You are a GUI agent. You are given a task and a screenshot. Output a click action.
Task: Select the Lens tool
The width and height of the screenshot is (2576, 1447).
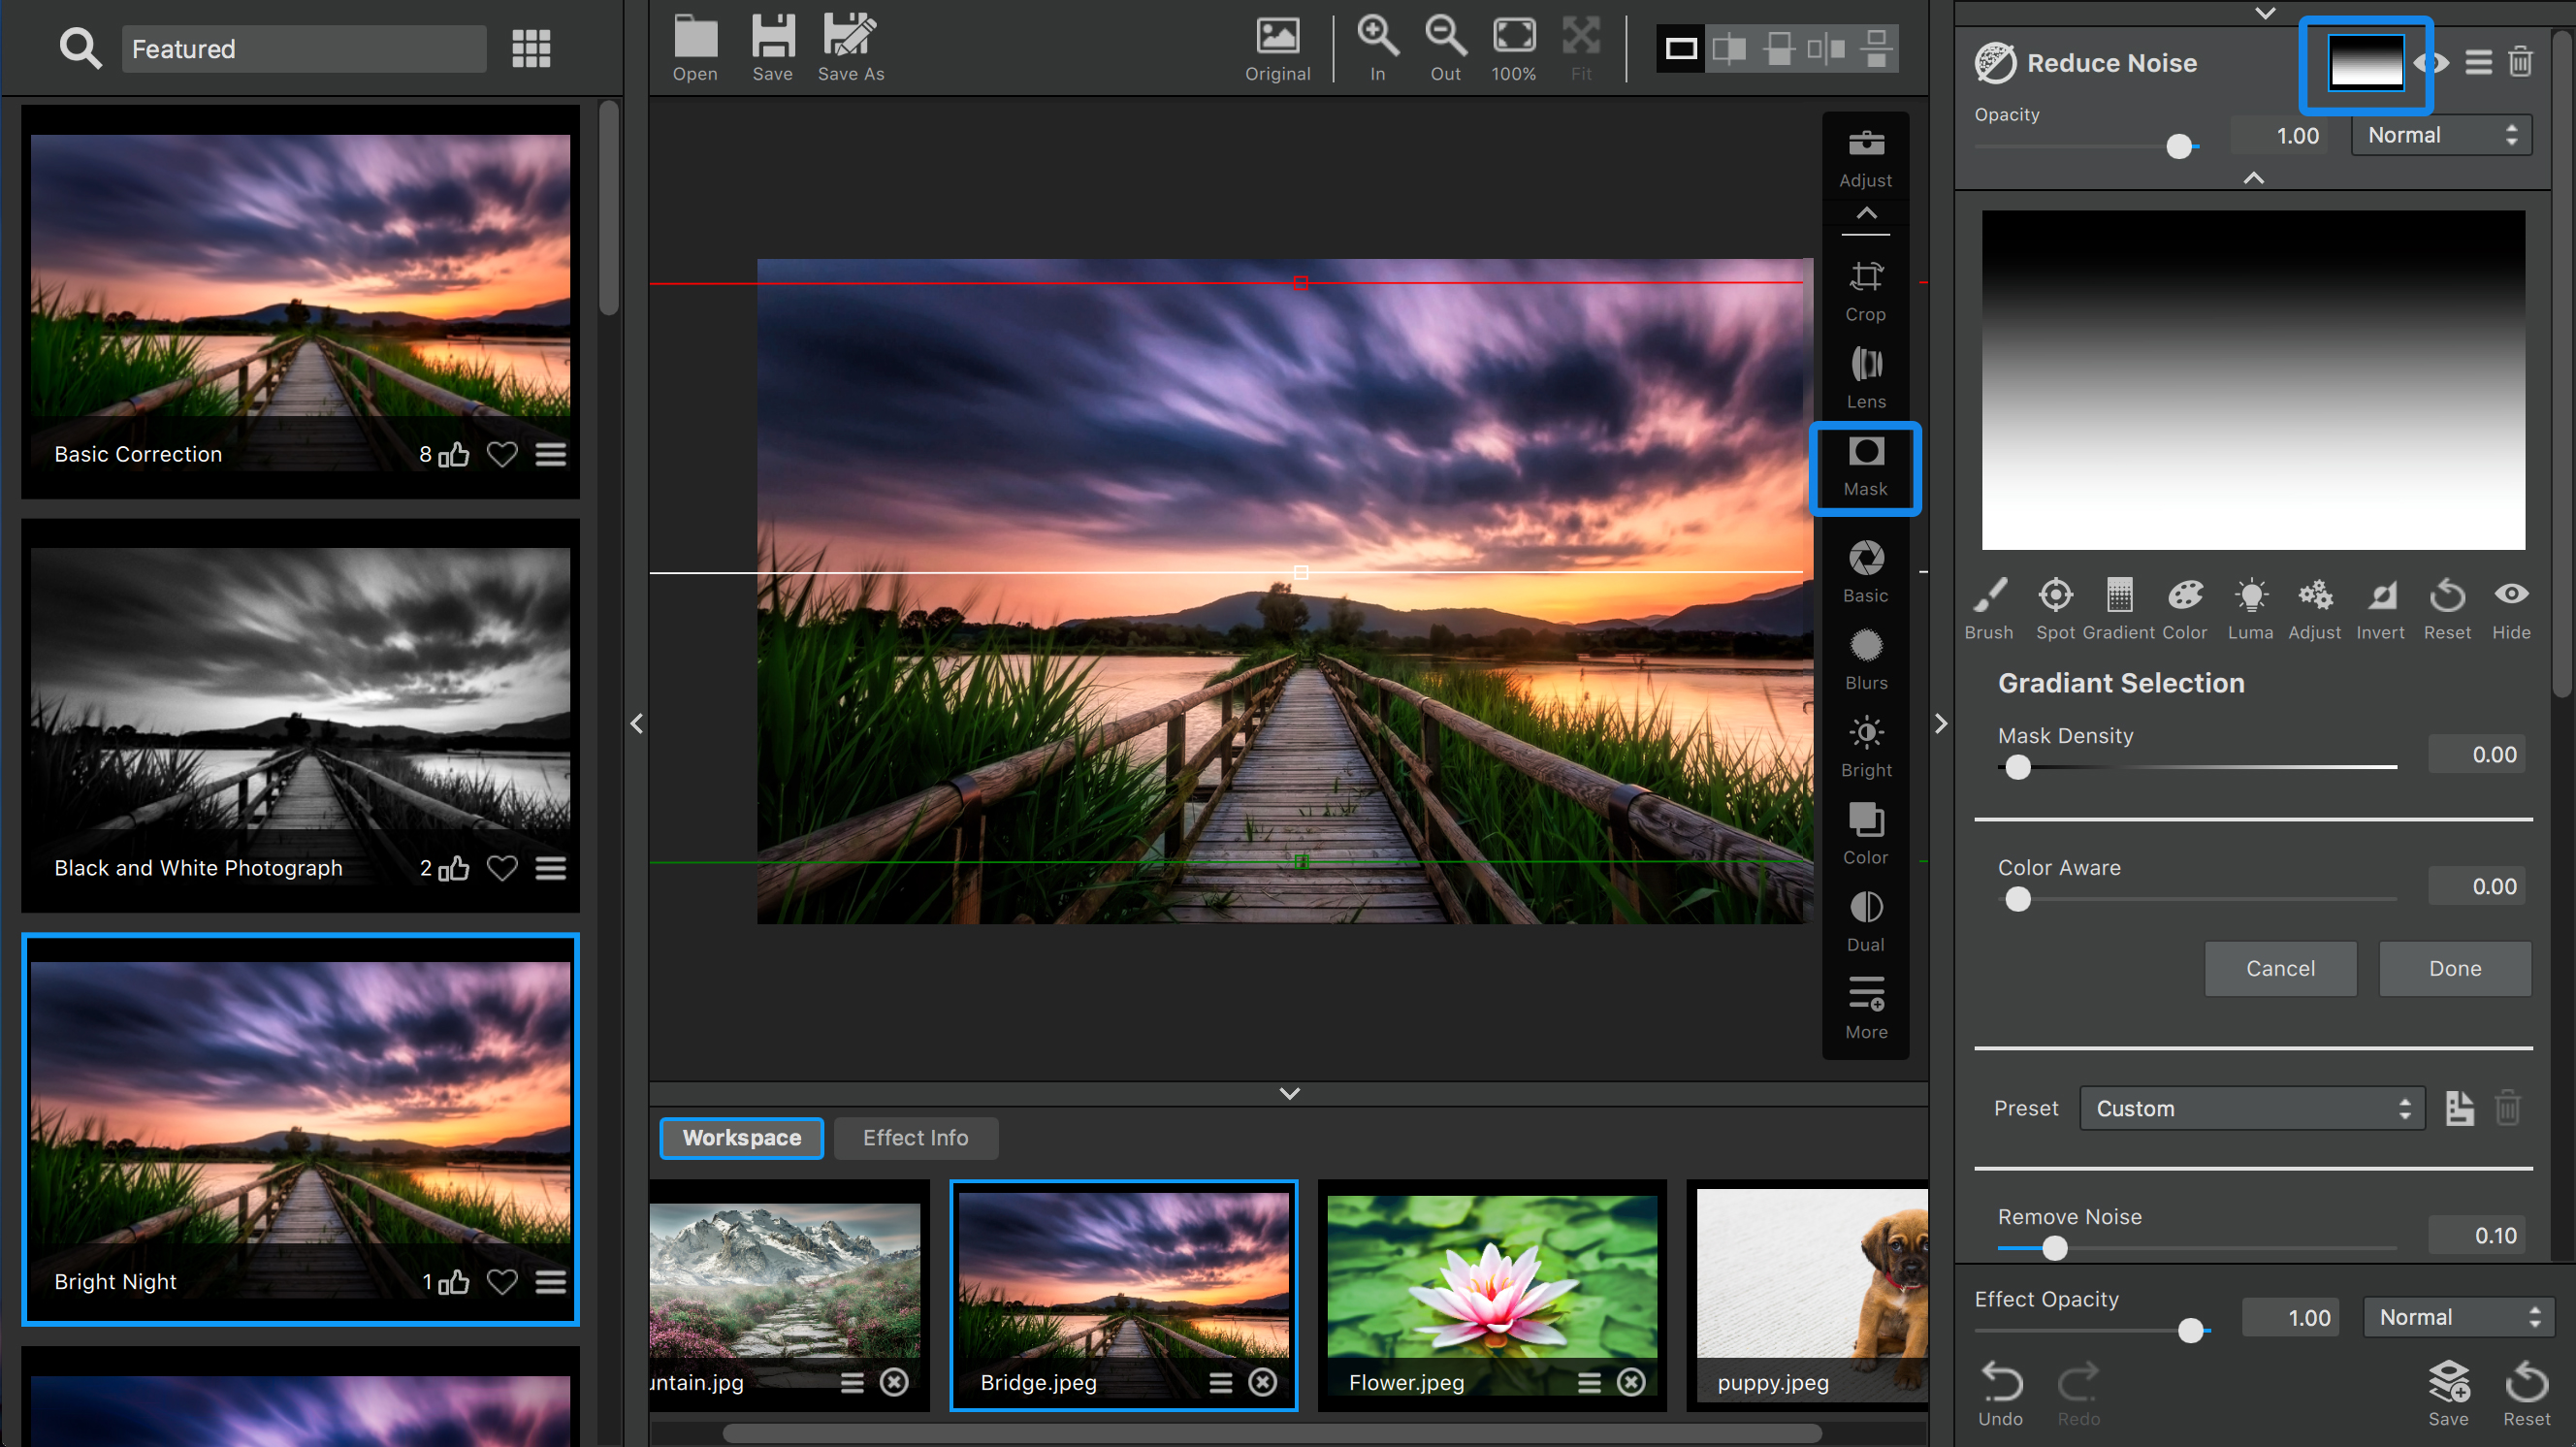(x=1865, y=378)
